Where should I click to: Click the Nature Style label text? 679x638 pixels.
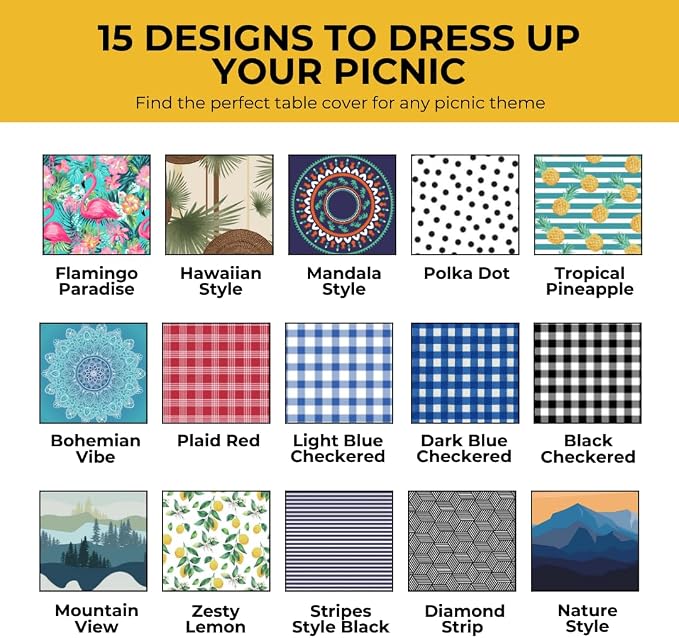(x=588, y=619)
